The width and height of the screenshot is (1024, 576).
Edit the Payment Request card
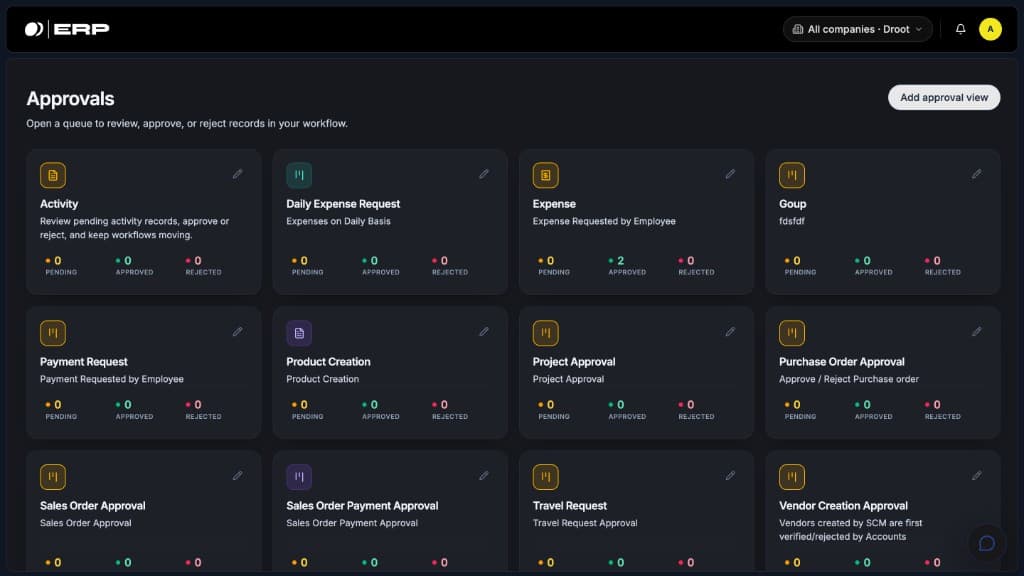click(x=238, y=332)
